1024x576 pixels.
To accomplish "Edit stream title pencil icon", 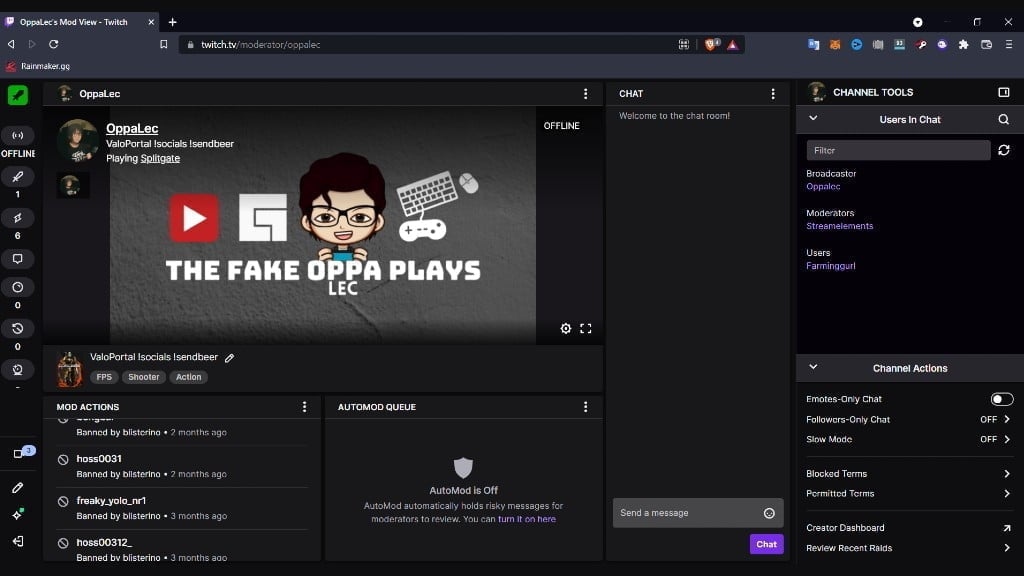I will (229, 358).
